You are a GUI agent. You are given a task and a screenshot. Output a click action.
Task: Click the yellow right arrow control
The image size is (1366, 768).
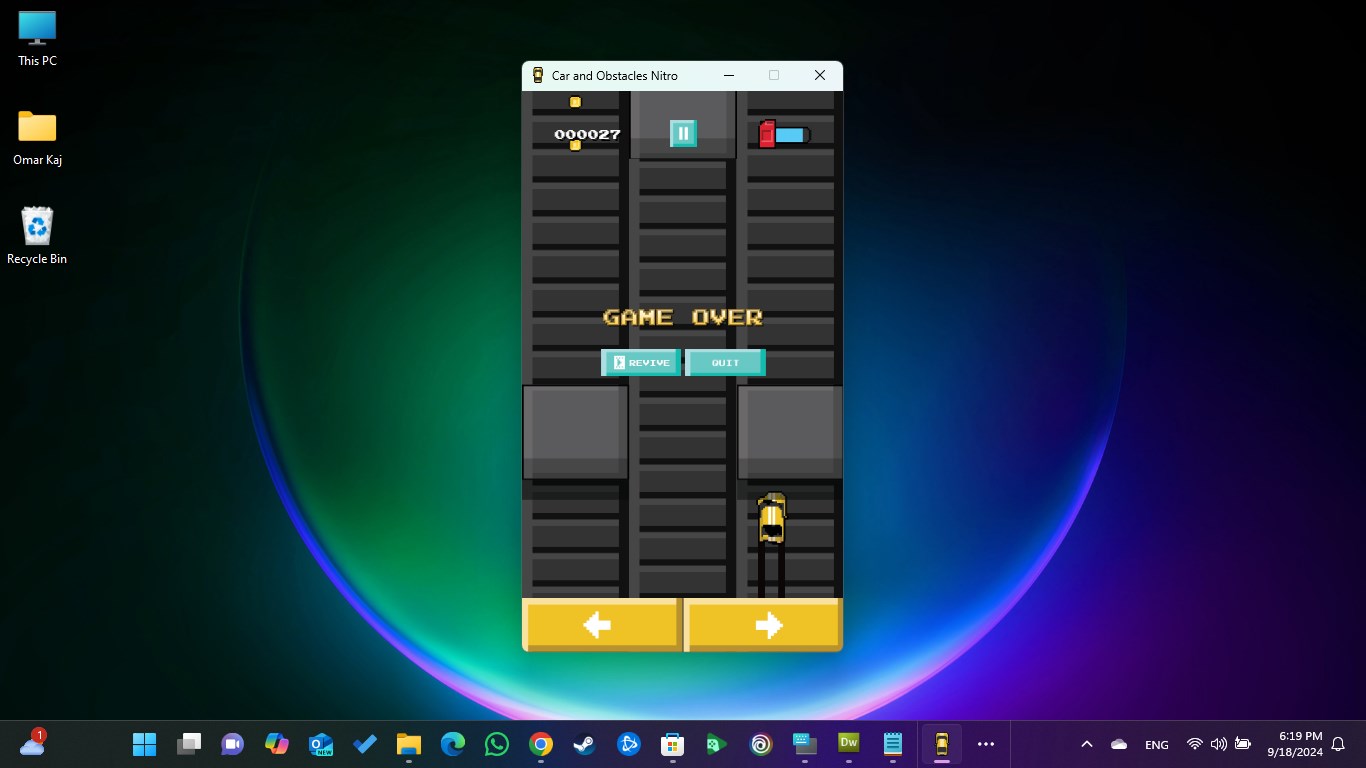click(x=763, y=625)
